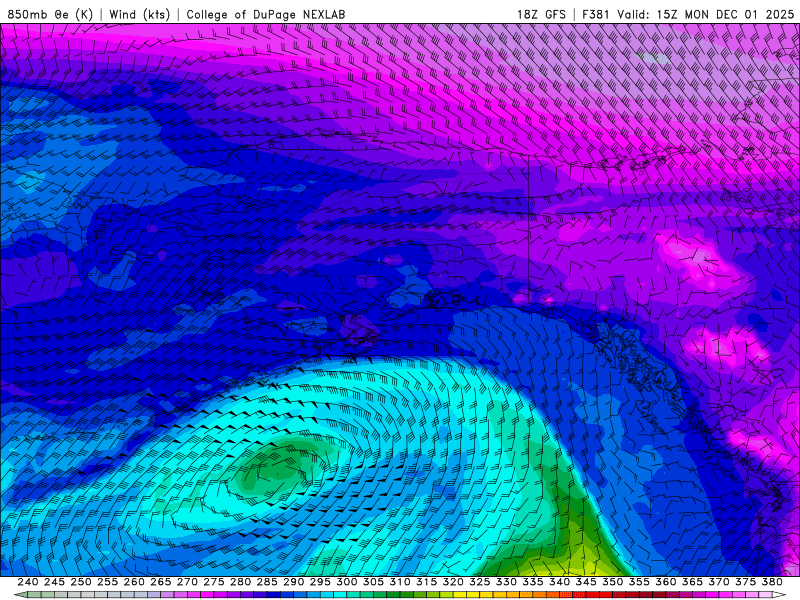Image resolution: width=800 pixels, height=600 pixels.
Task: Select the 320 label on the color scale
Action: tap(453, 582)
